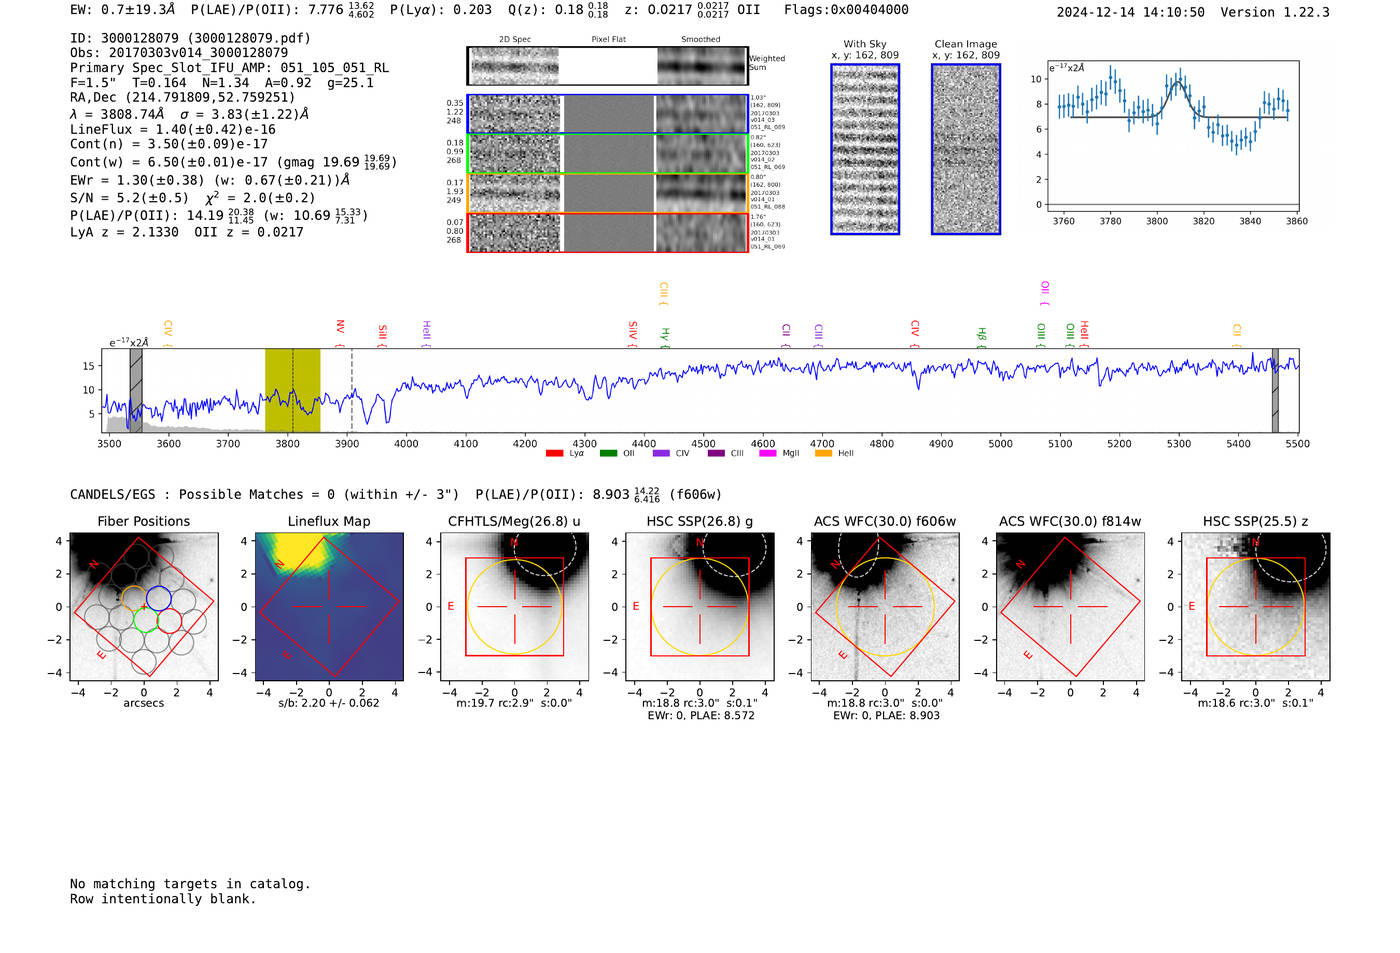Open the Fiber Positions panel
The height and width of the screenshot is (953, 1400).
point(144,607)
